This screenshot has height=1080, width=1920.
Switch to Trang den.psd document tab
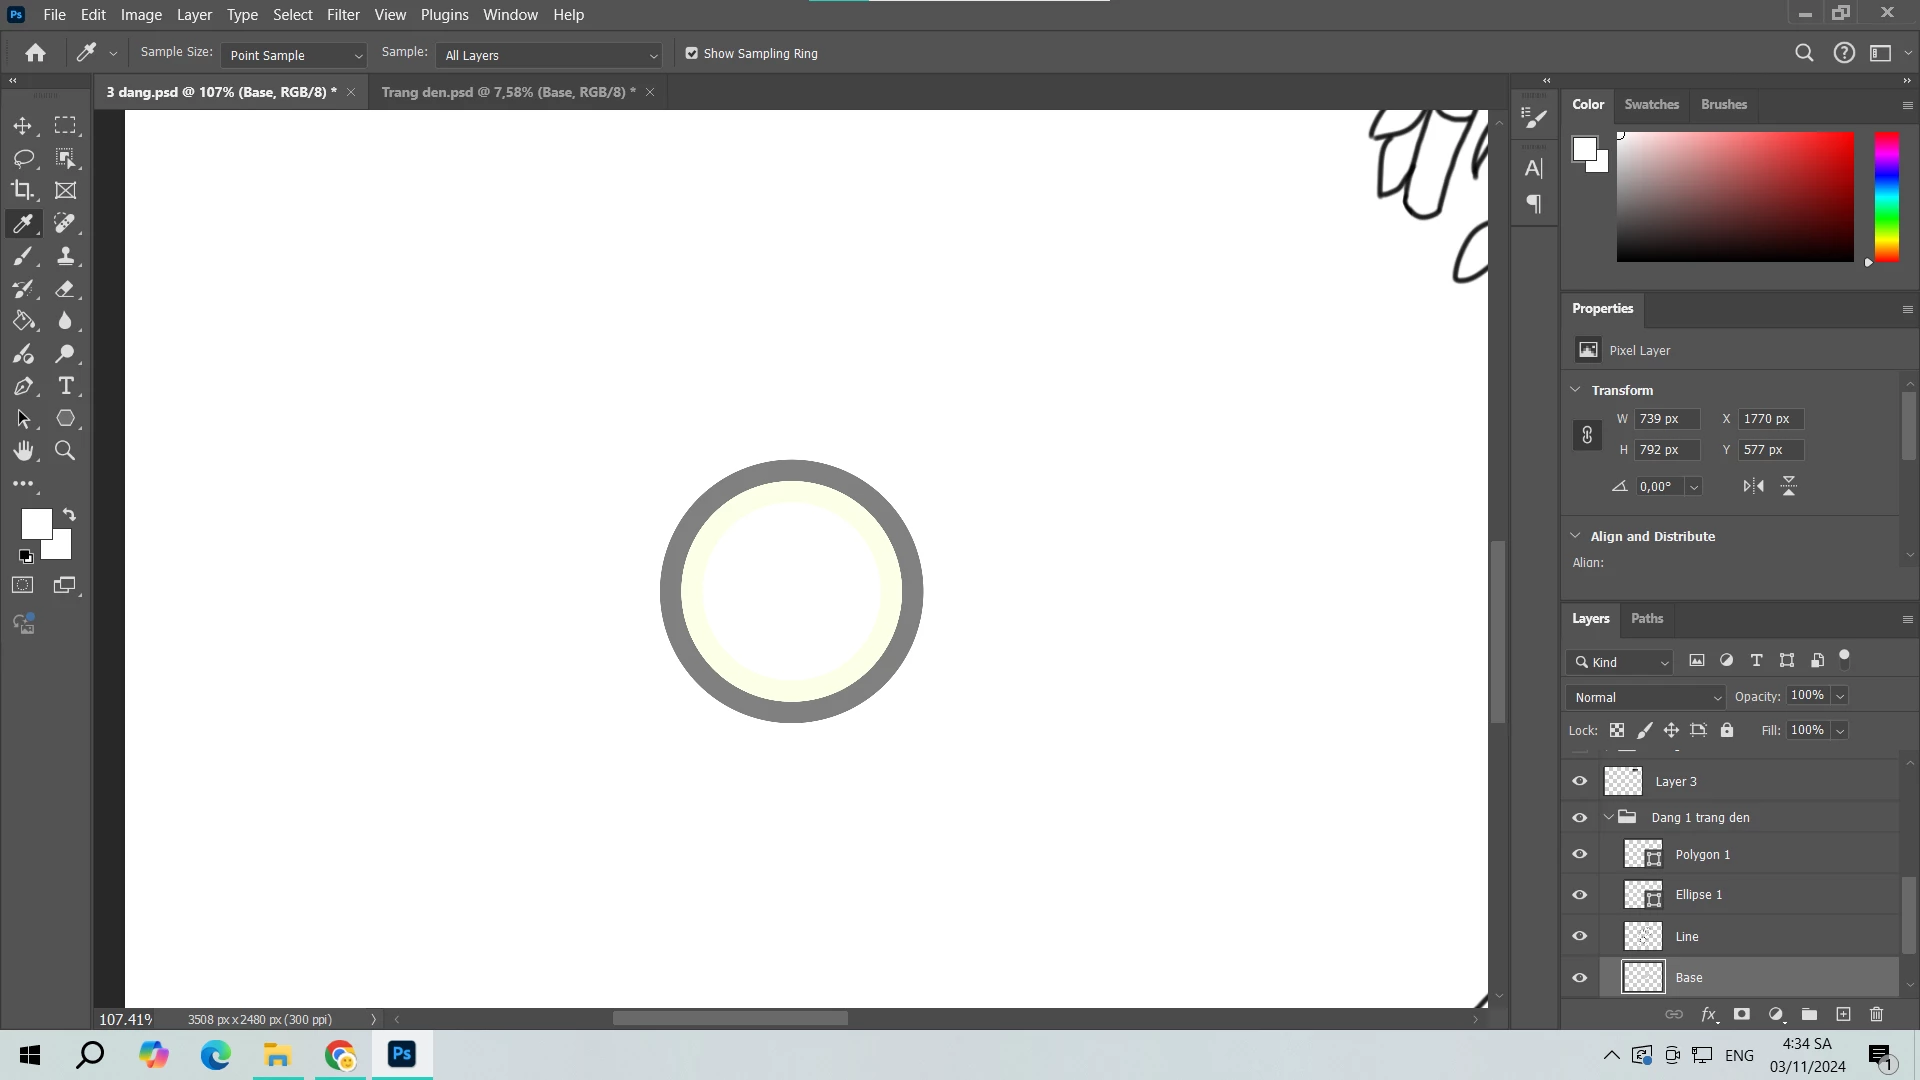507,92
